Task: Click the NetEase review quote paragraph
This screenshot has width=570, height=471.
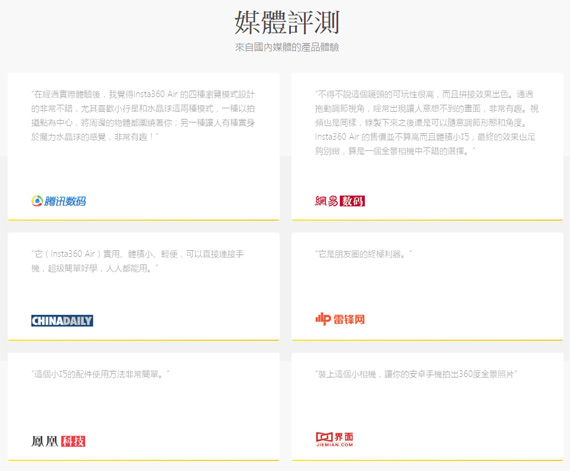Action: 427,122
